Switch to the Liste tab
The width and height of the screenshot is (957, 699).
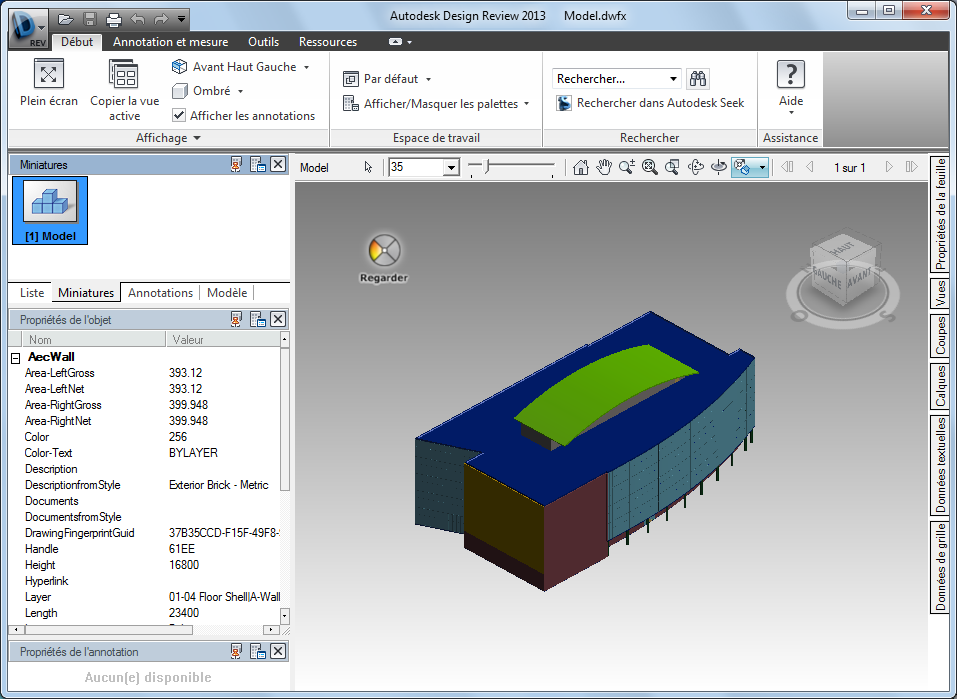click(x=32, y=293)
